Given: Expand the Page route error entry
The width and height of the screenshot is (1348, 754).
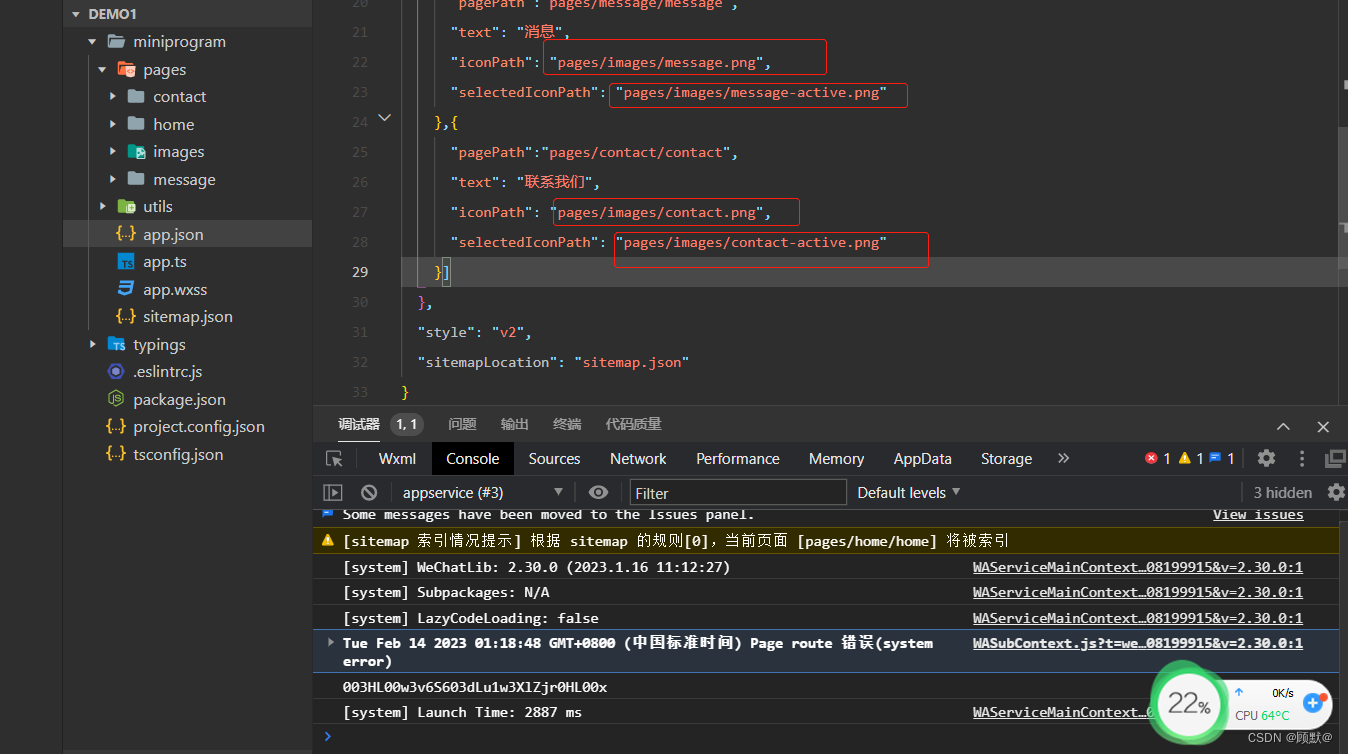Looking at the screenshot, I should [x=330, y=643].
